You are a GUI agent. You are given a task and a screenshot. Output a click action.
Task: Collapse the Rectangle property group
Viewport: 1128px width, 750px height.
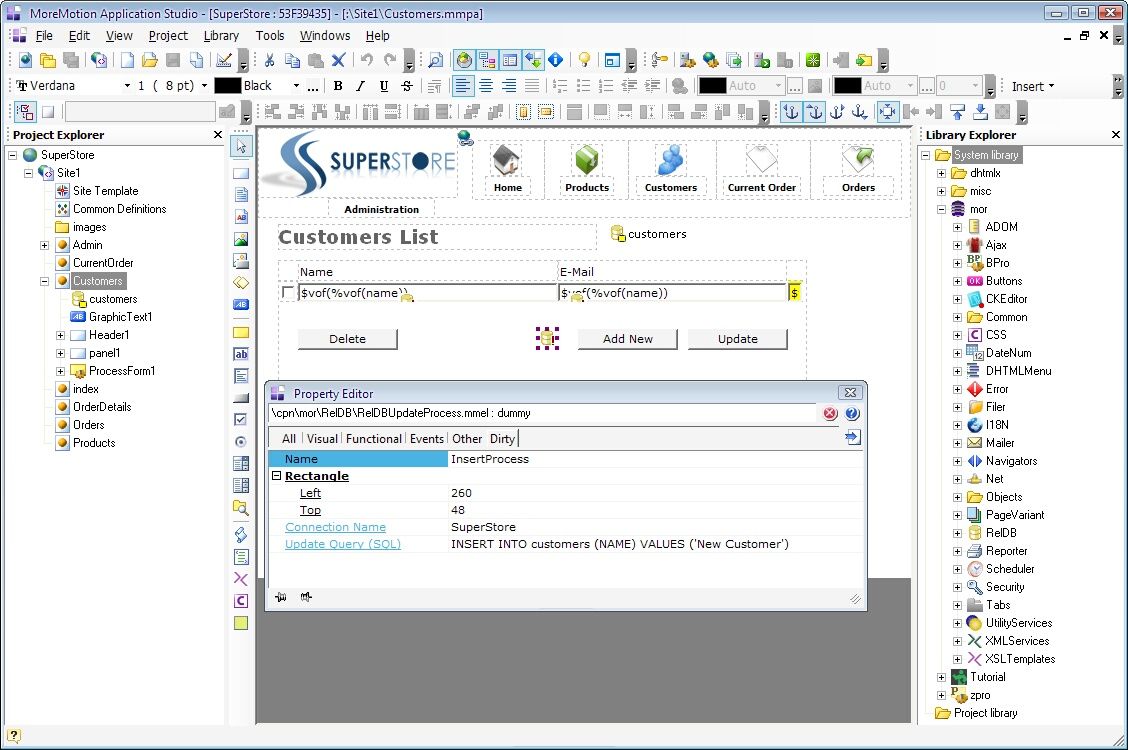pos(277,476)
